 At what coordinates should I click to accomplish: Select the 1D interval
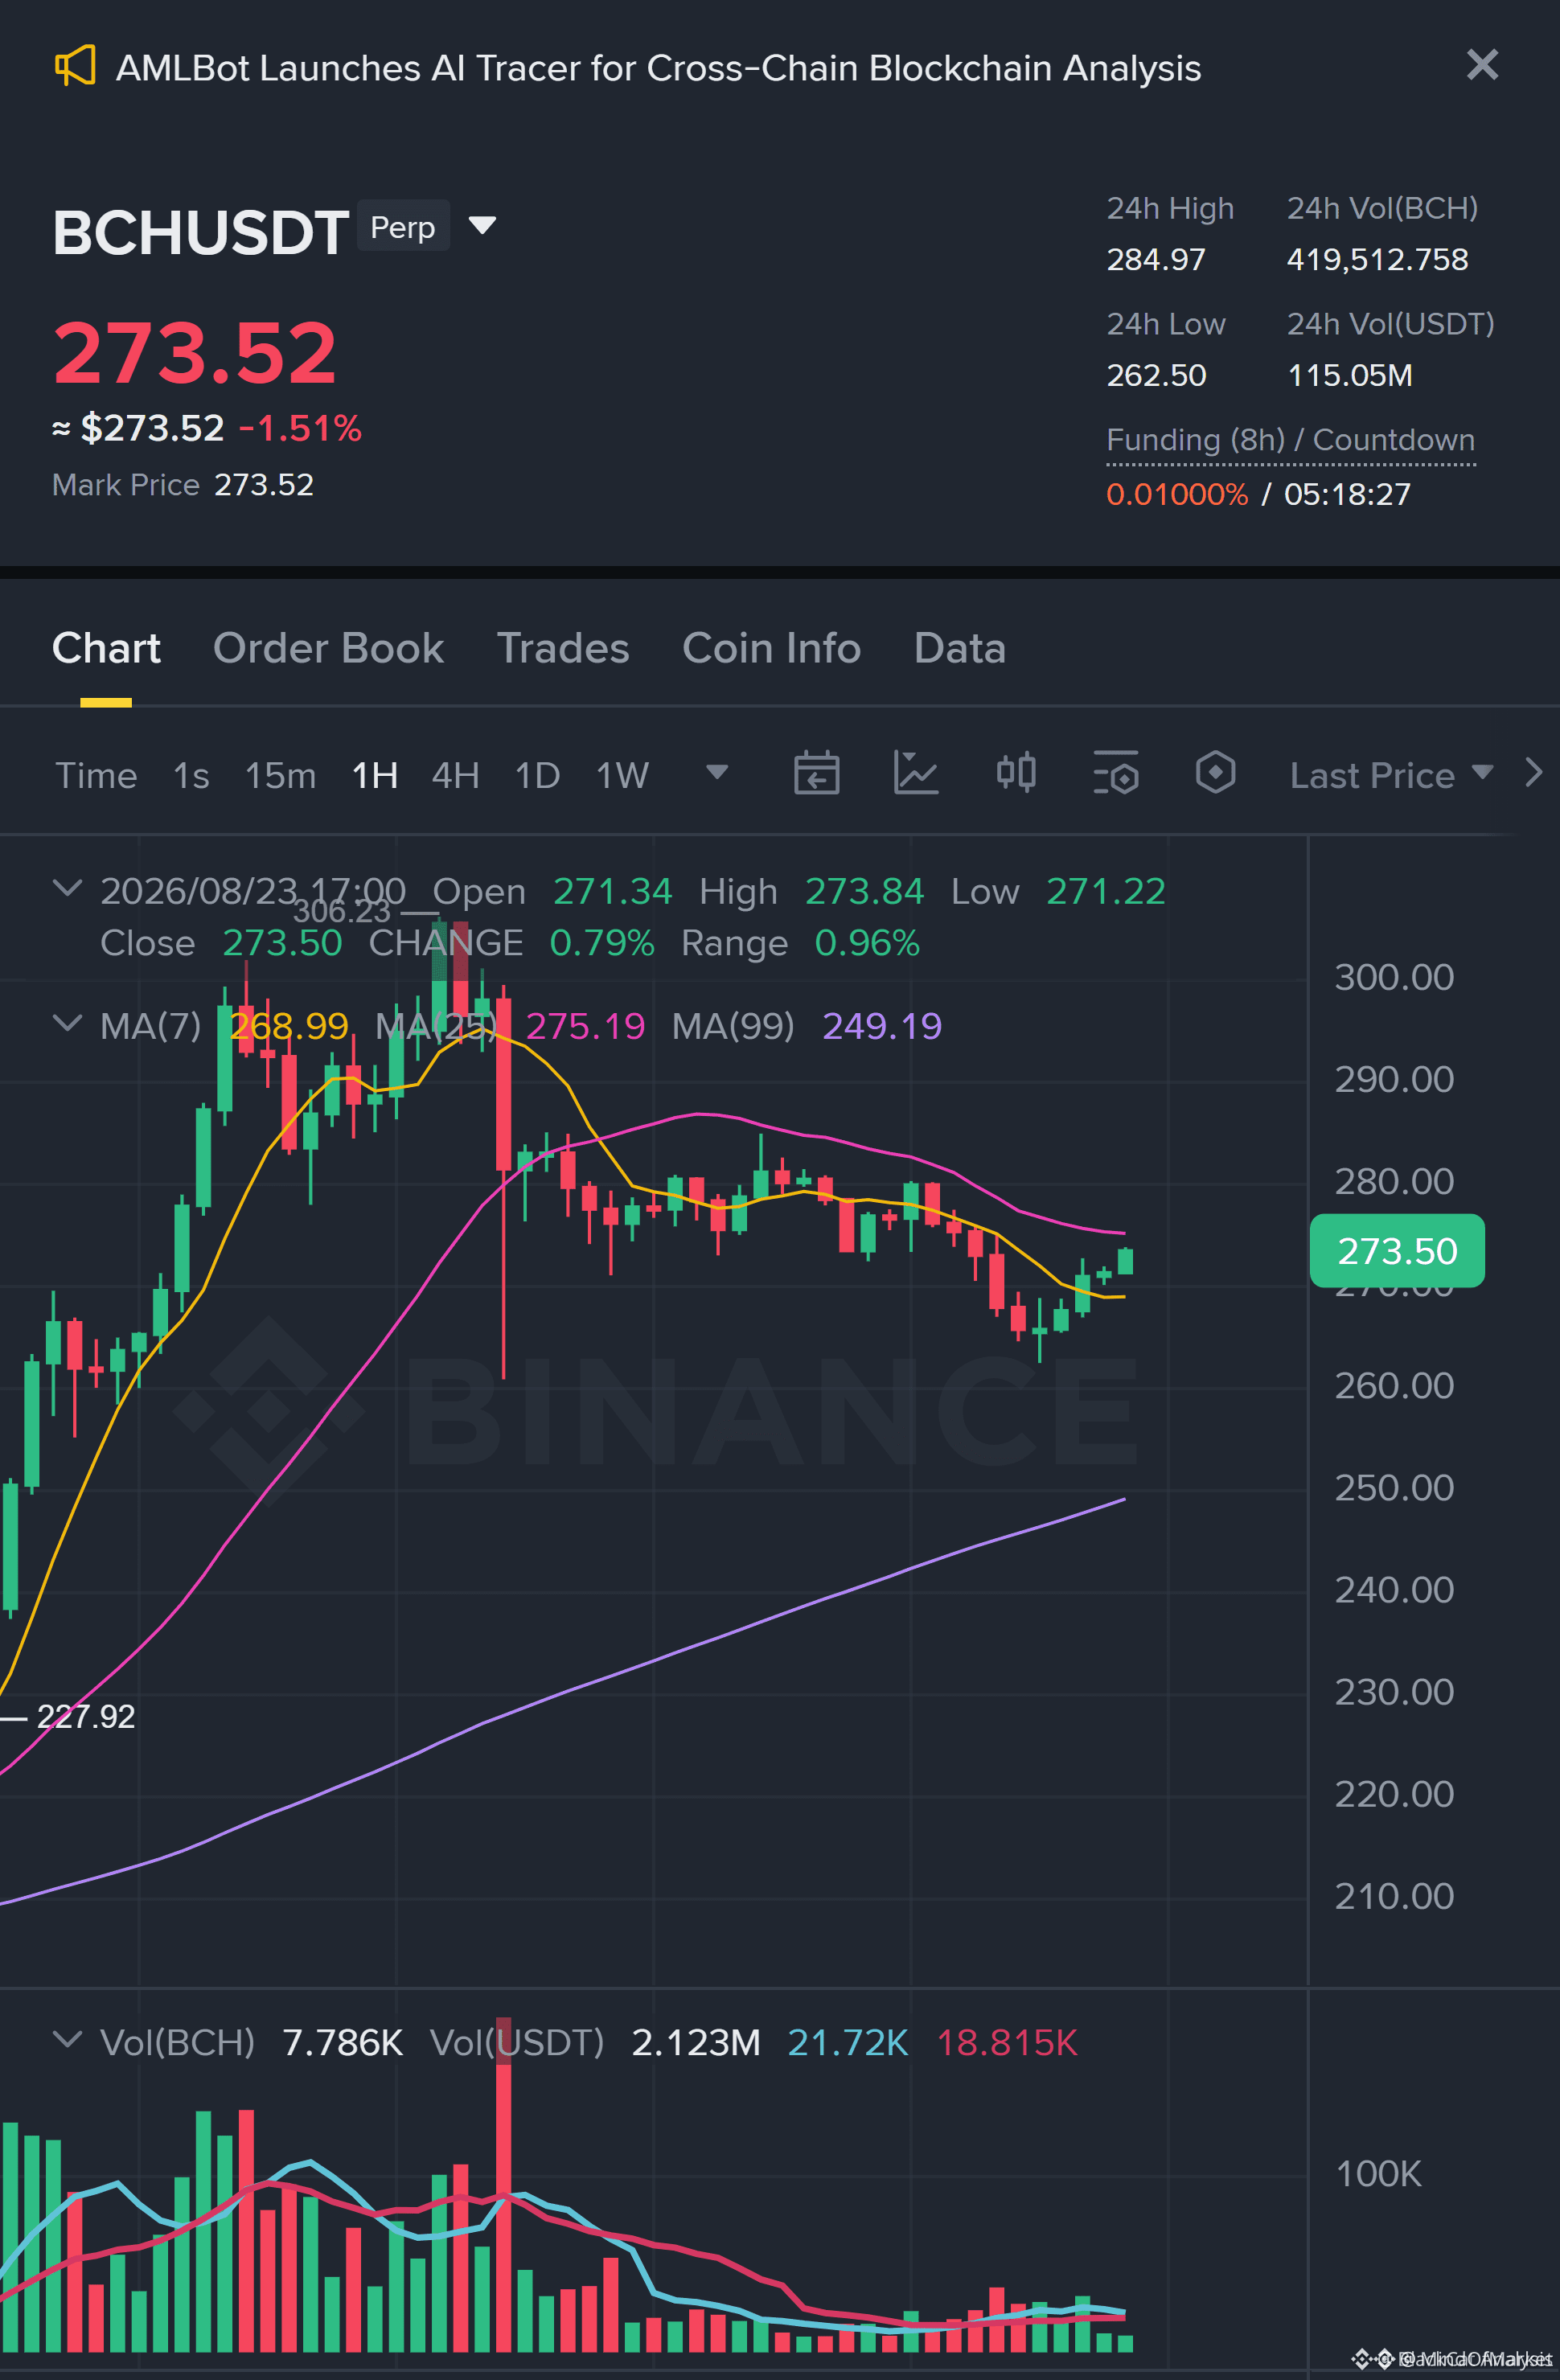pos(537,775)
